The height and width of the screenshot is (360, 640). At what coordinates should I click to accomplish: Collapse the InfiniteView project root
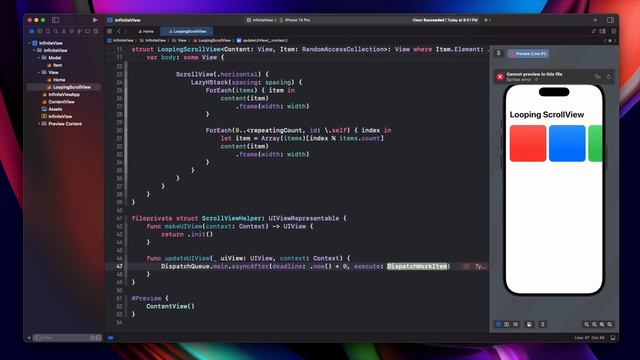tap(29, 43)
